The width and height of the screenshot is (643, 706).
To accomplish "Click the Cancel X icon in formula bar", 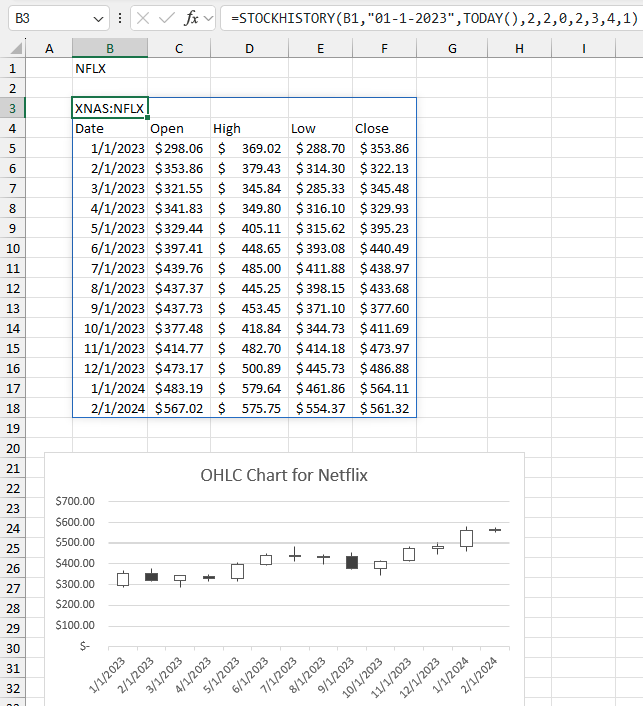I will point(143,18).
